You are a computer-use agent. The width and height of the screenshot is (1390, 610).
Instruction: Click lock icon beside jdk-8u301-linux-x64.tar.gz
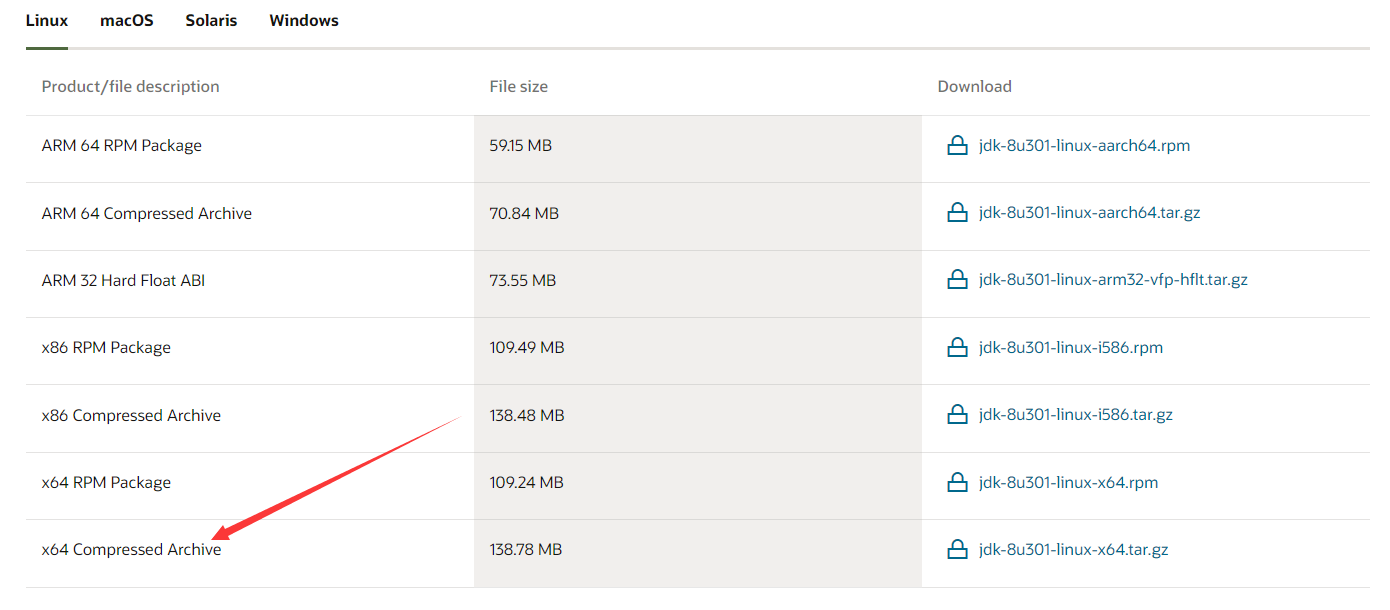coord(957,549)
